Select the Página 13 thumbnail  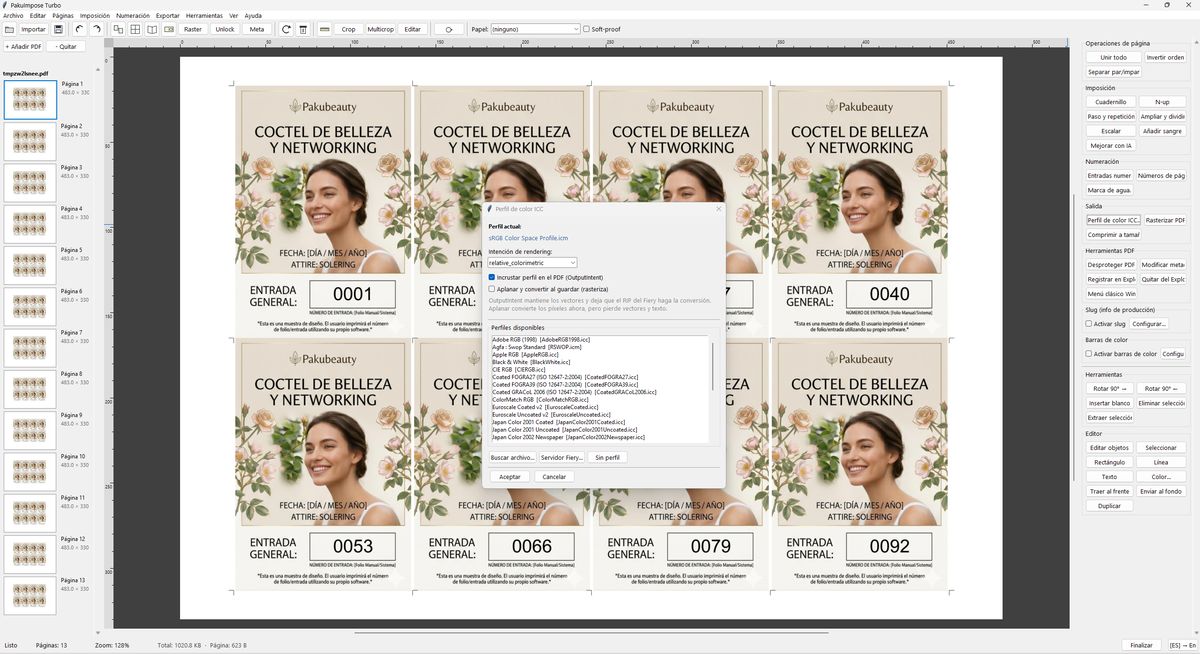point(30,595)
